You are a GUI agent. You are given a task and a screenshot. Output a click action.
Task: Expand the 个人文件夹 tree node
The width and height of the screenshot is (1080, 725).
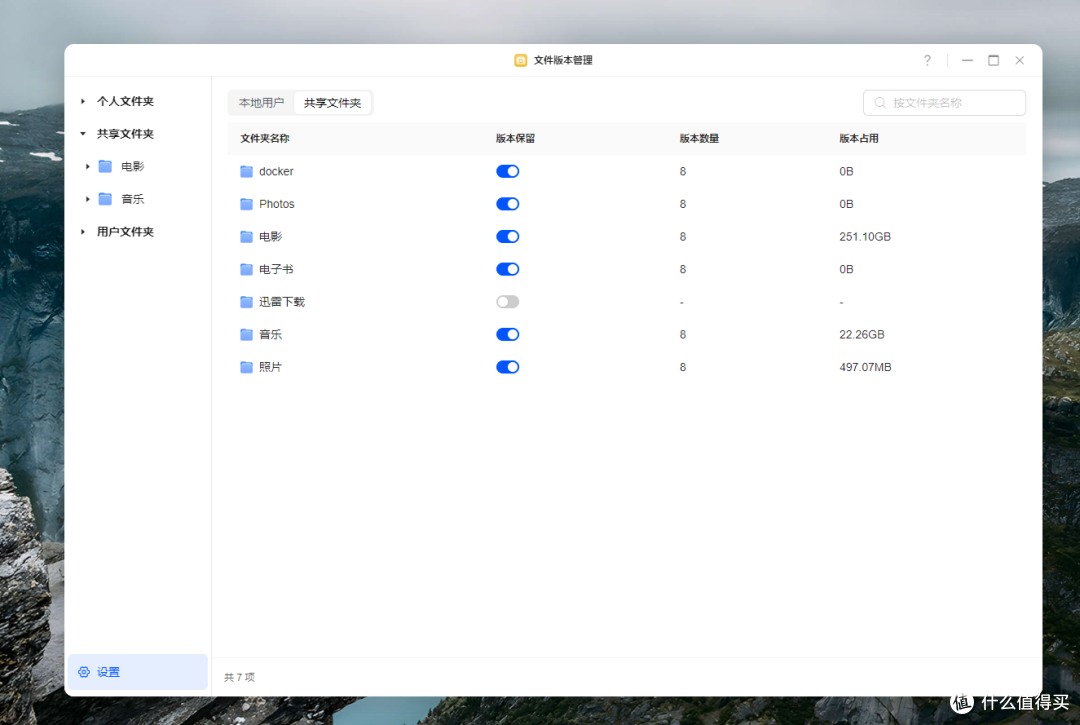[83, 101]
